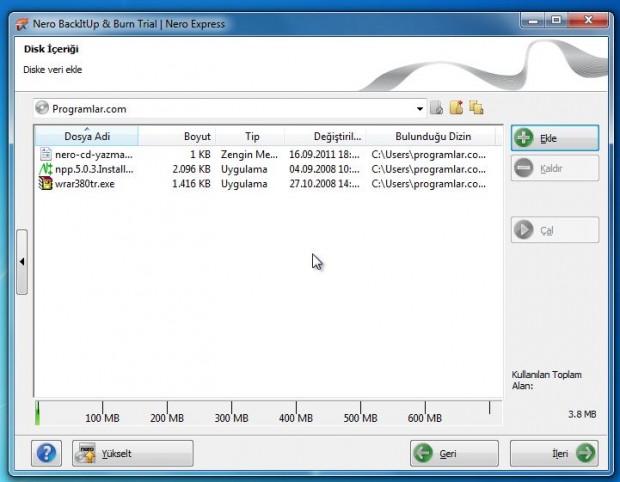Click the create new folder icon
Image resolution: width=620 pixels, height=482 pixels.
pos(456,108)
